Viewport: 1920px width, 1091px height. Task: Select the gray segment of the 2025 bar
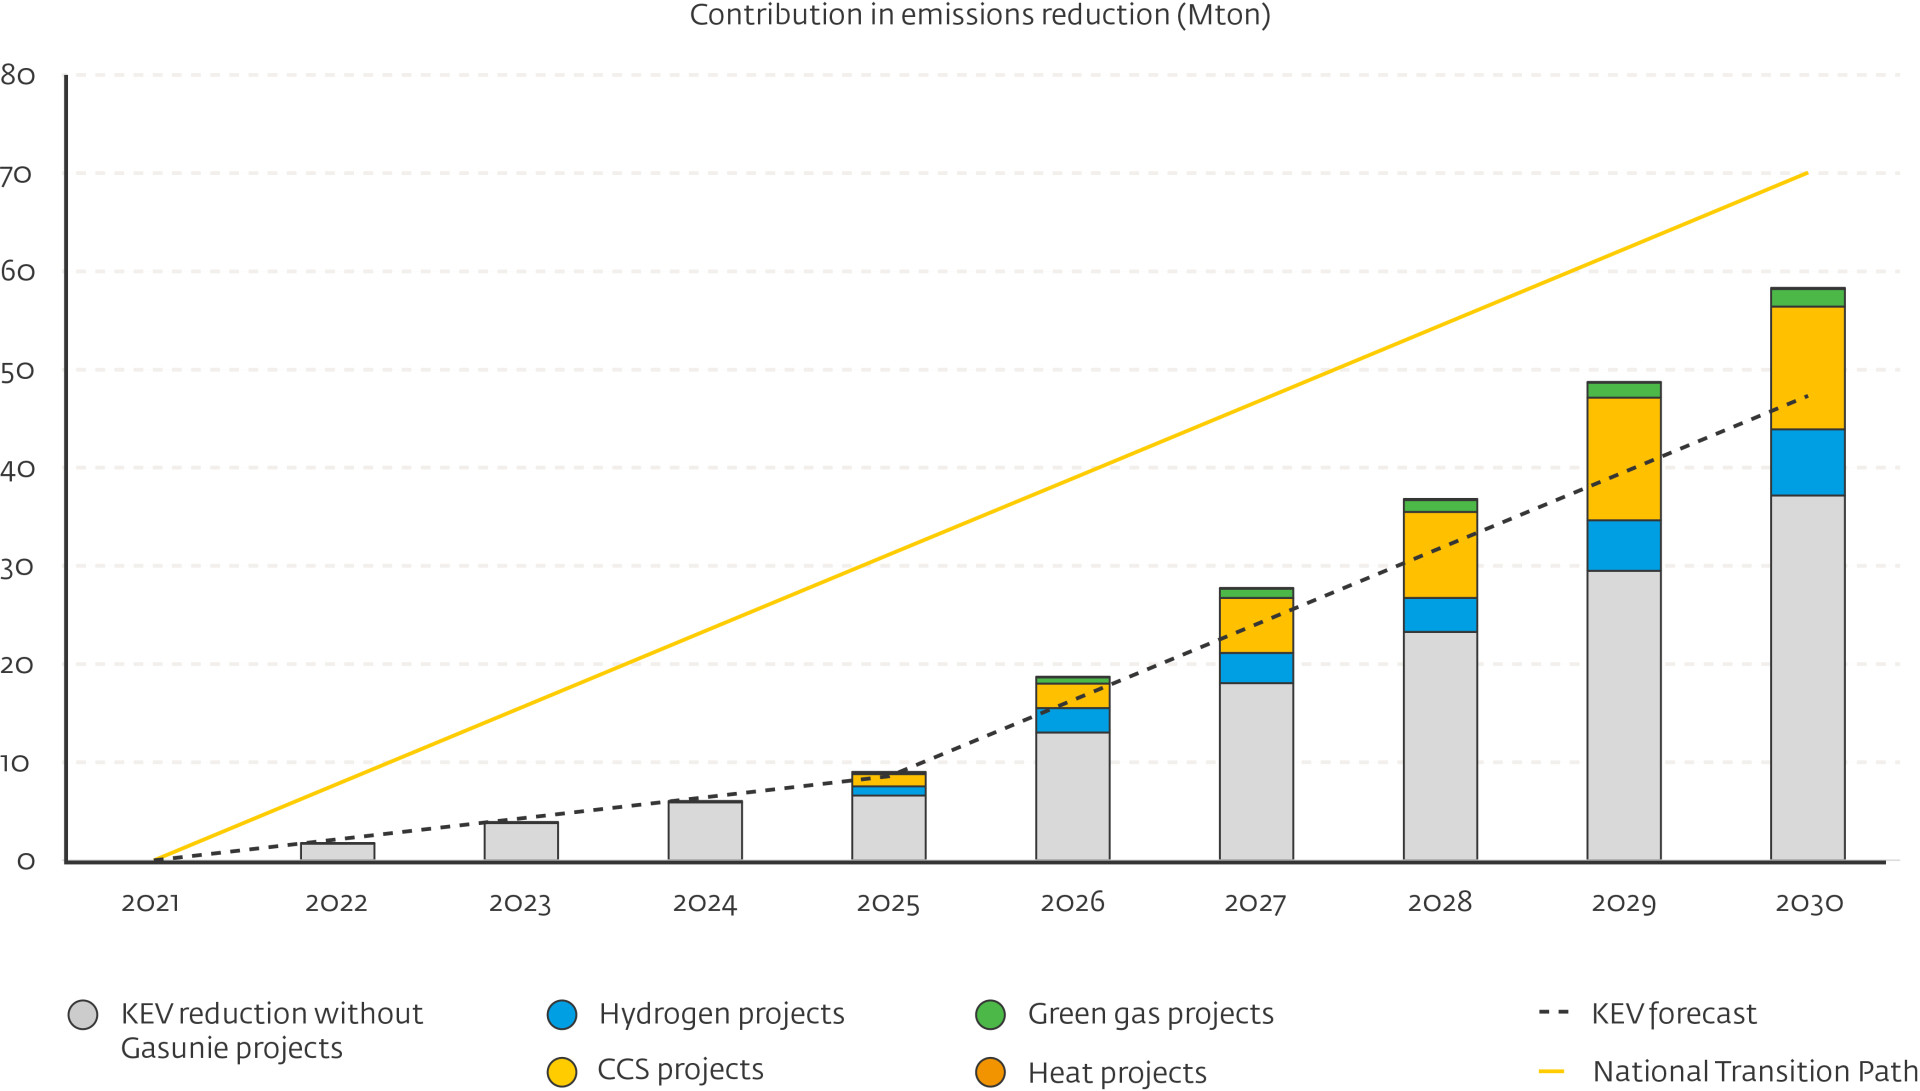pyautogui.click(x=889, y=828)
